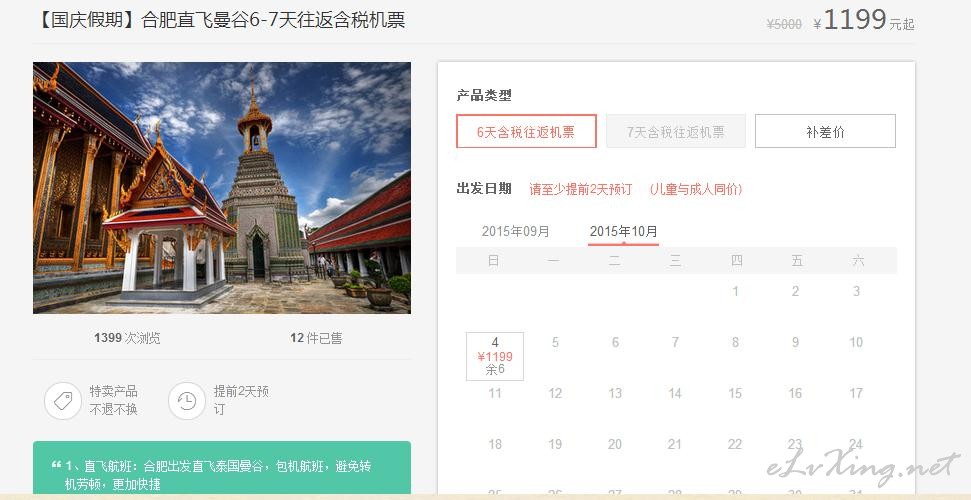
Task: Click calendar date 17
Action: pos(856,393)
